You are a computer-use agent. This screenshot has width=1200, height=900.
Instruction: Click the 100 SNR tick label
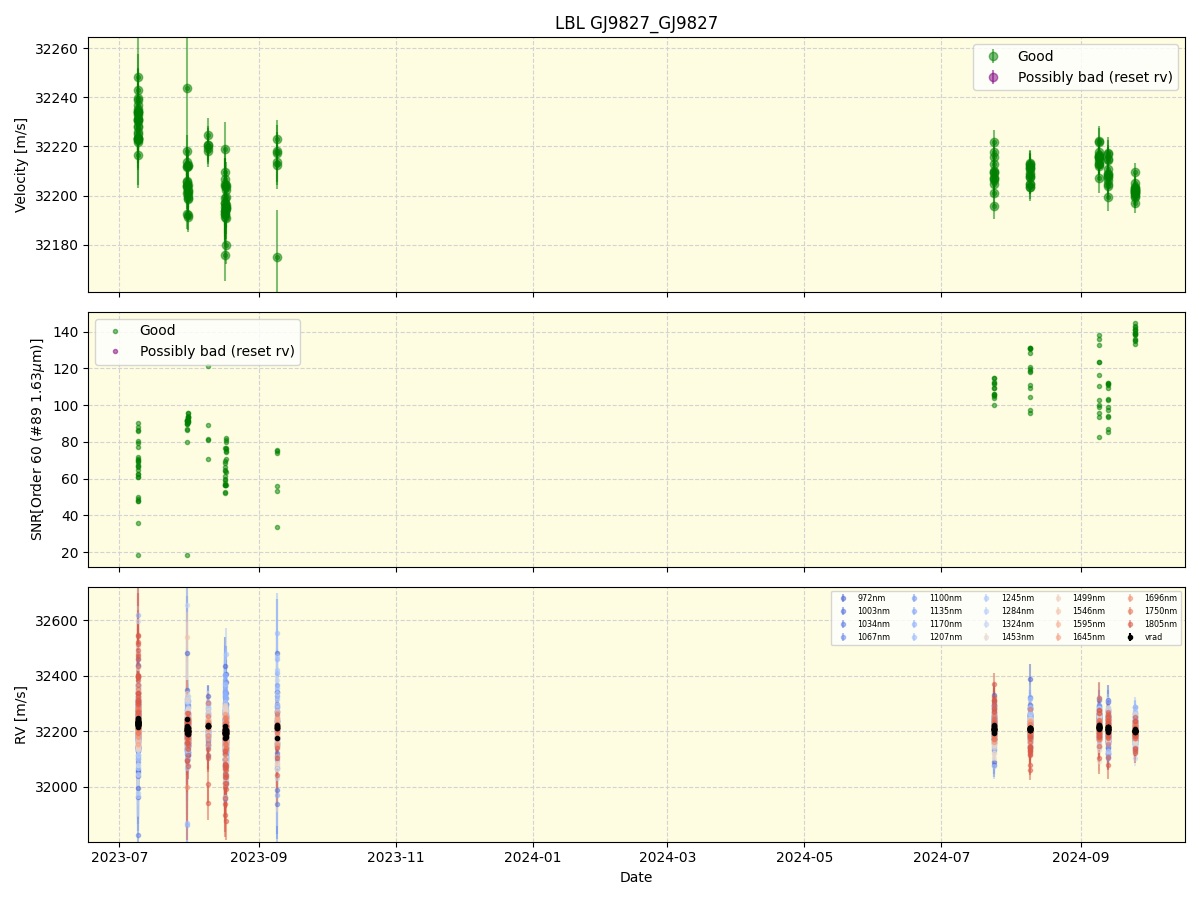click(67, 406)
